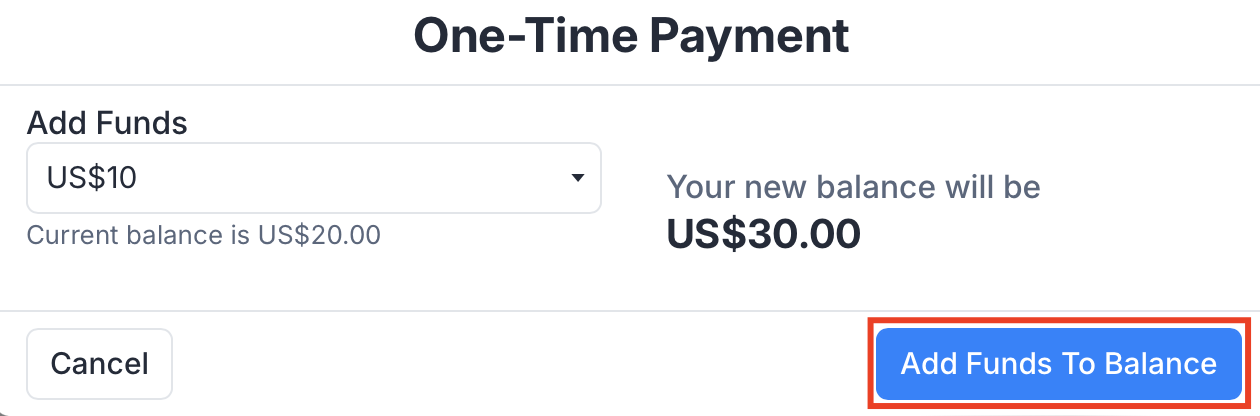Select the US$10 value in the combo box
The height and width of the screenshot is (416, 1260).
tap(92, 178)
